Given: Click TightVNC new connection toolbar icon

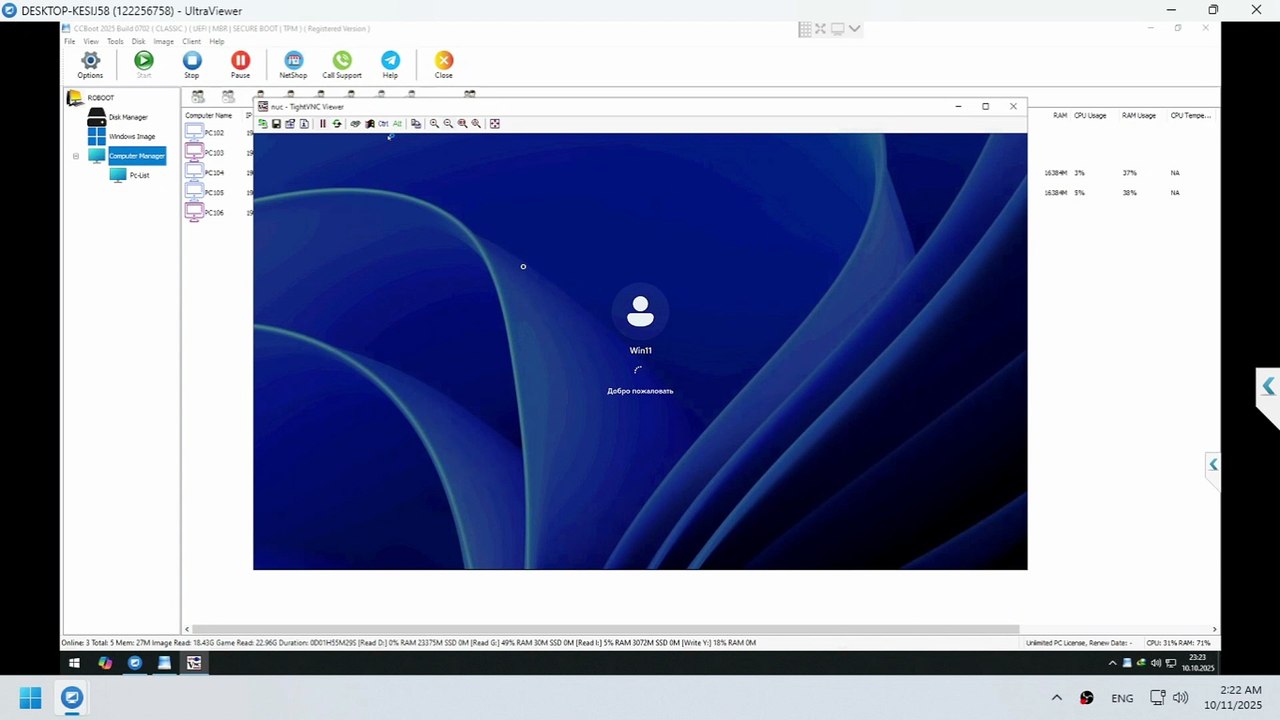Looking at the screenshot, I should pos(263,124).
